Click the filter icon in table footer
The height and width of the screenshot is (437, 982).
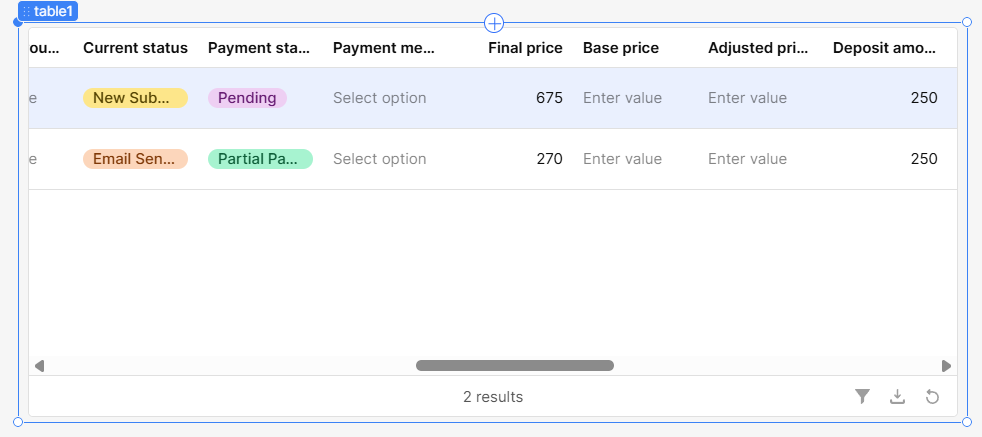click(x=862, y=397)
